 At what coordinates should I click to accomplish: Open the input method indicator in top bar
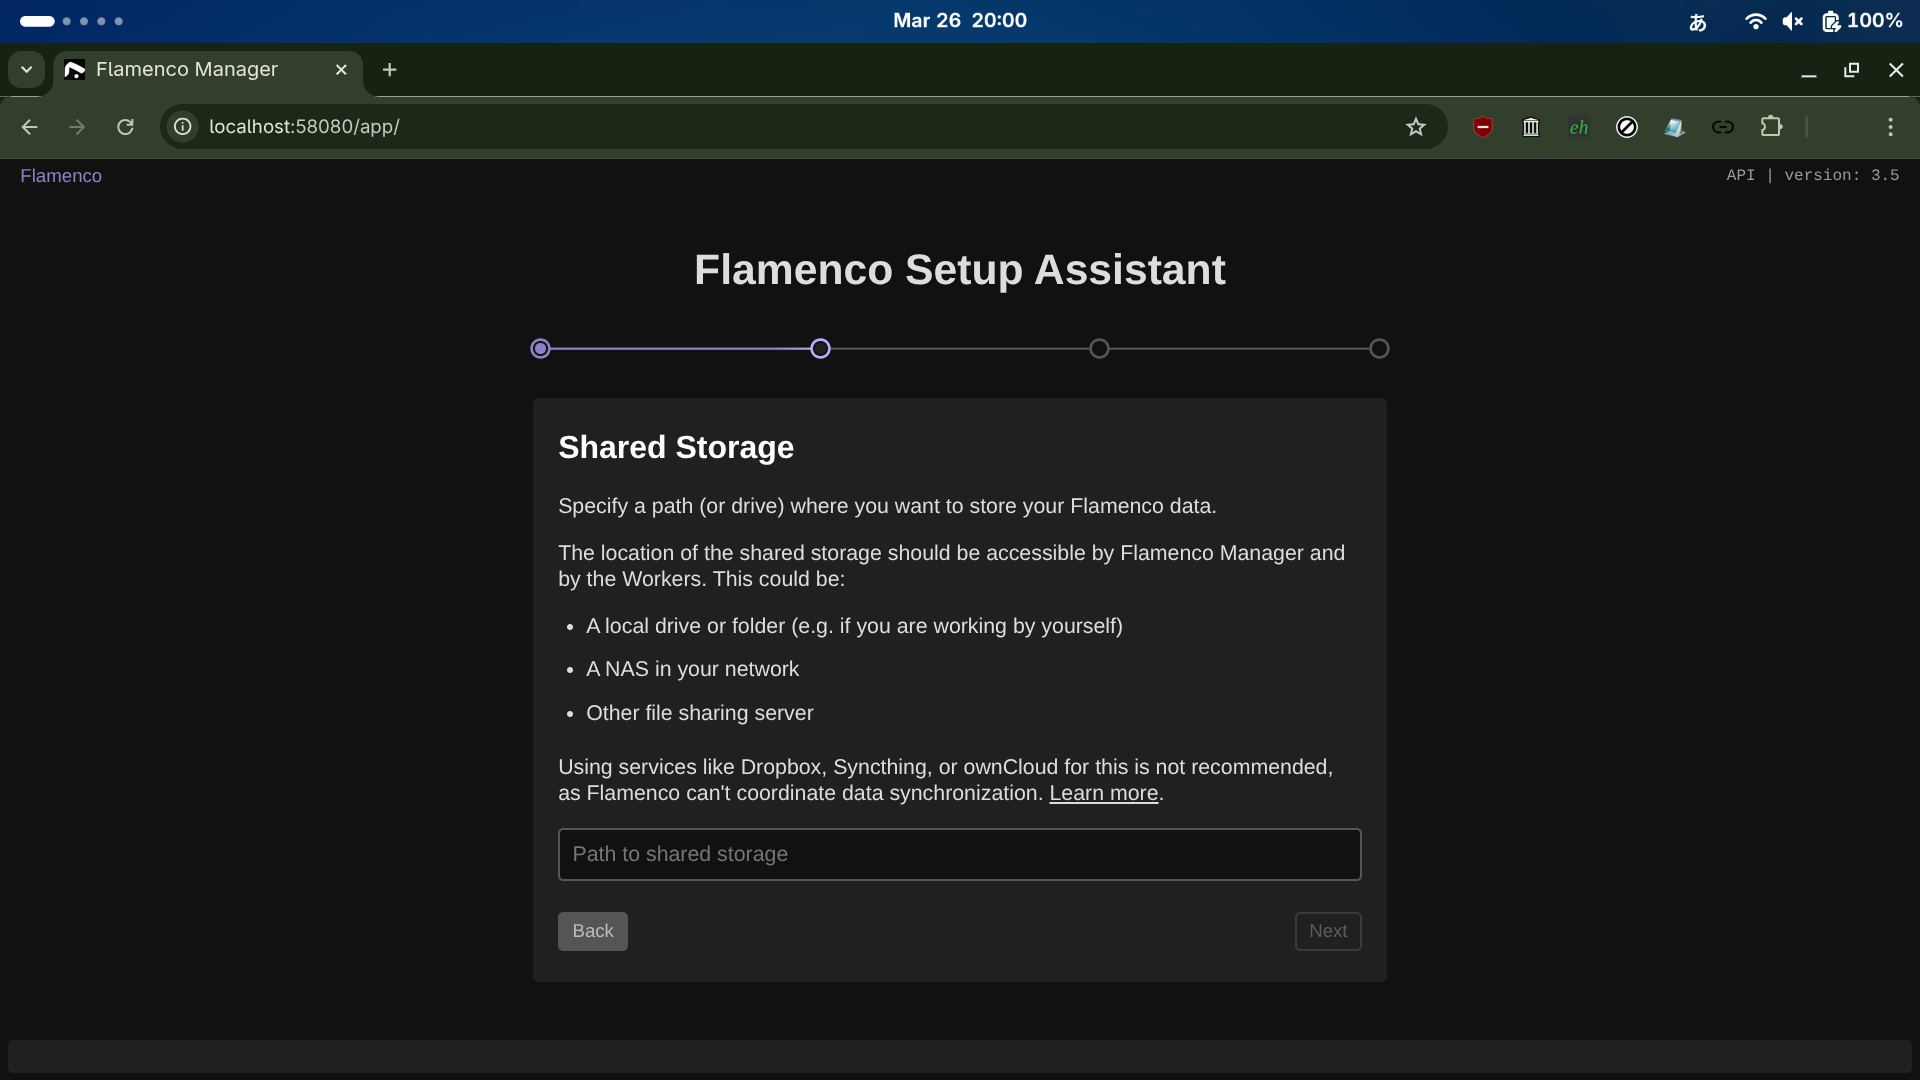[1698, 21]
